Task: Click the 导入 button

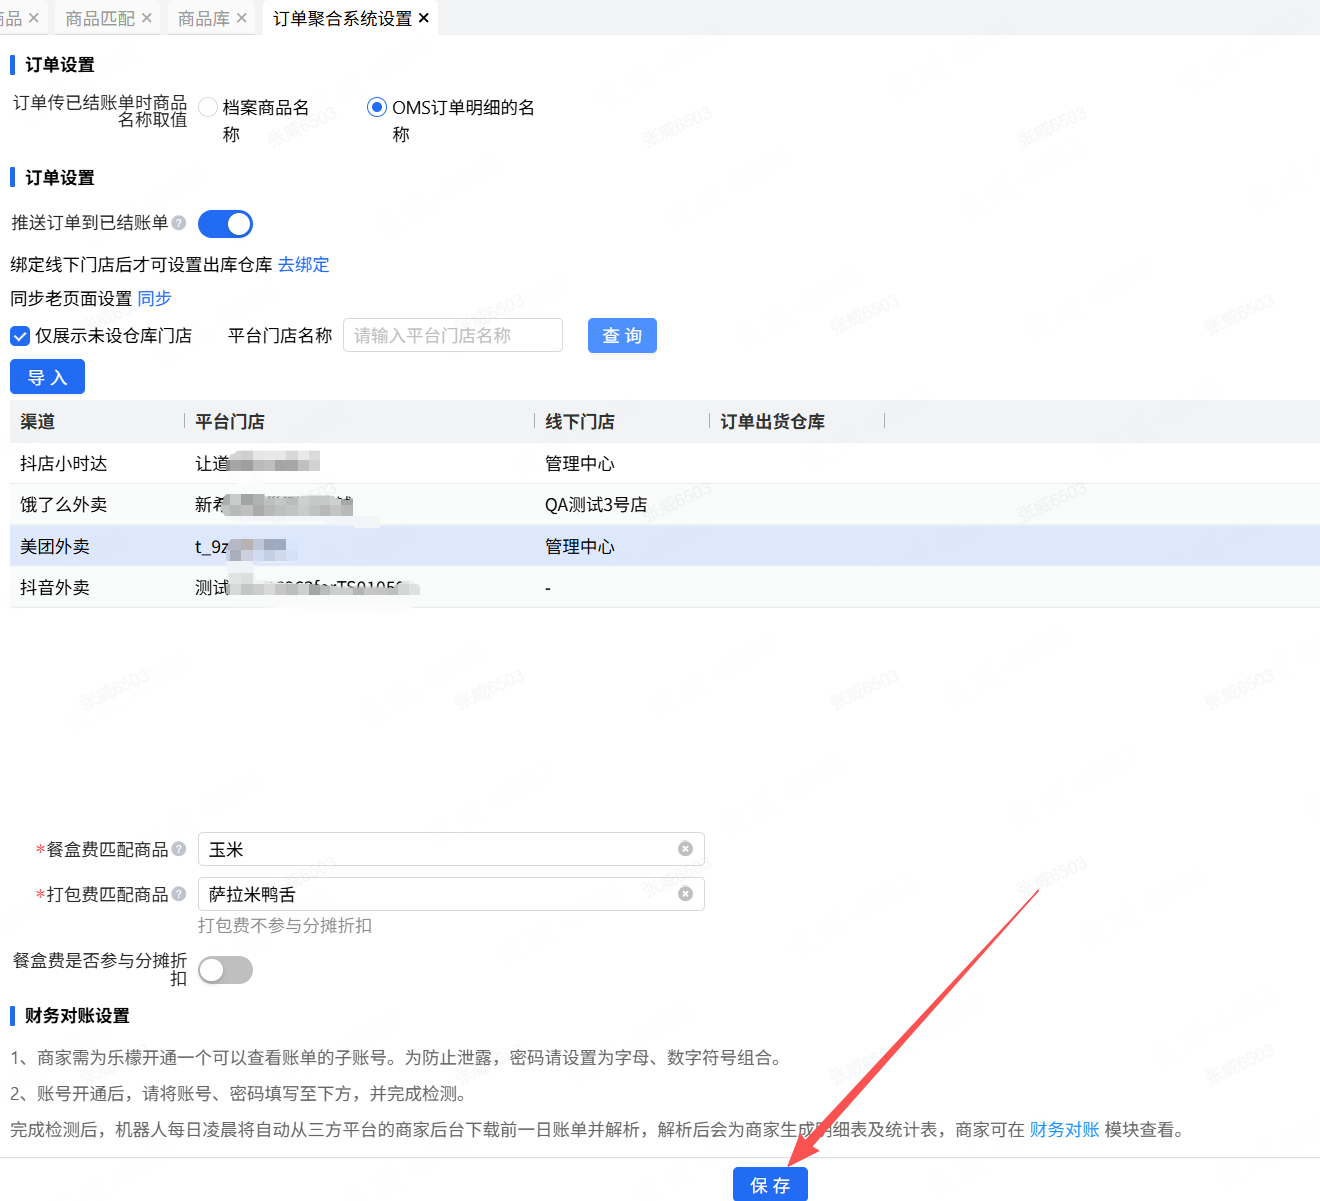Action: point(47,377)
